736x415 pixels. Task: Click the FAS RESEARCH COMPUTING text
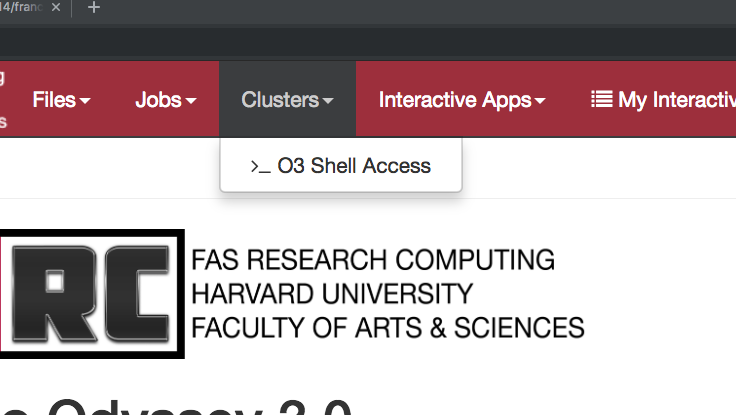click(373, 260)
